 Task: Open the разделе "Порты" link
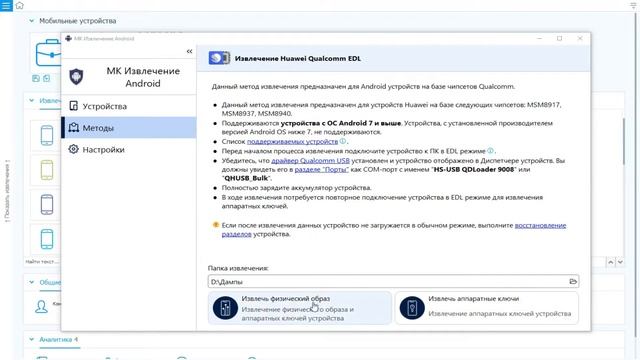tap(322, 169)
